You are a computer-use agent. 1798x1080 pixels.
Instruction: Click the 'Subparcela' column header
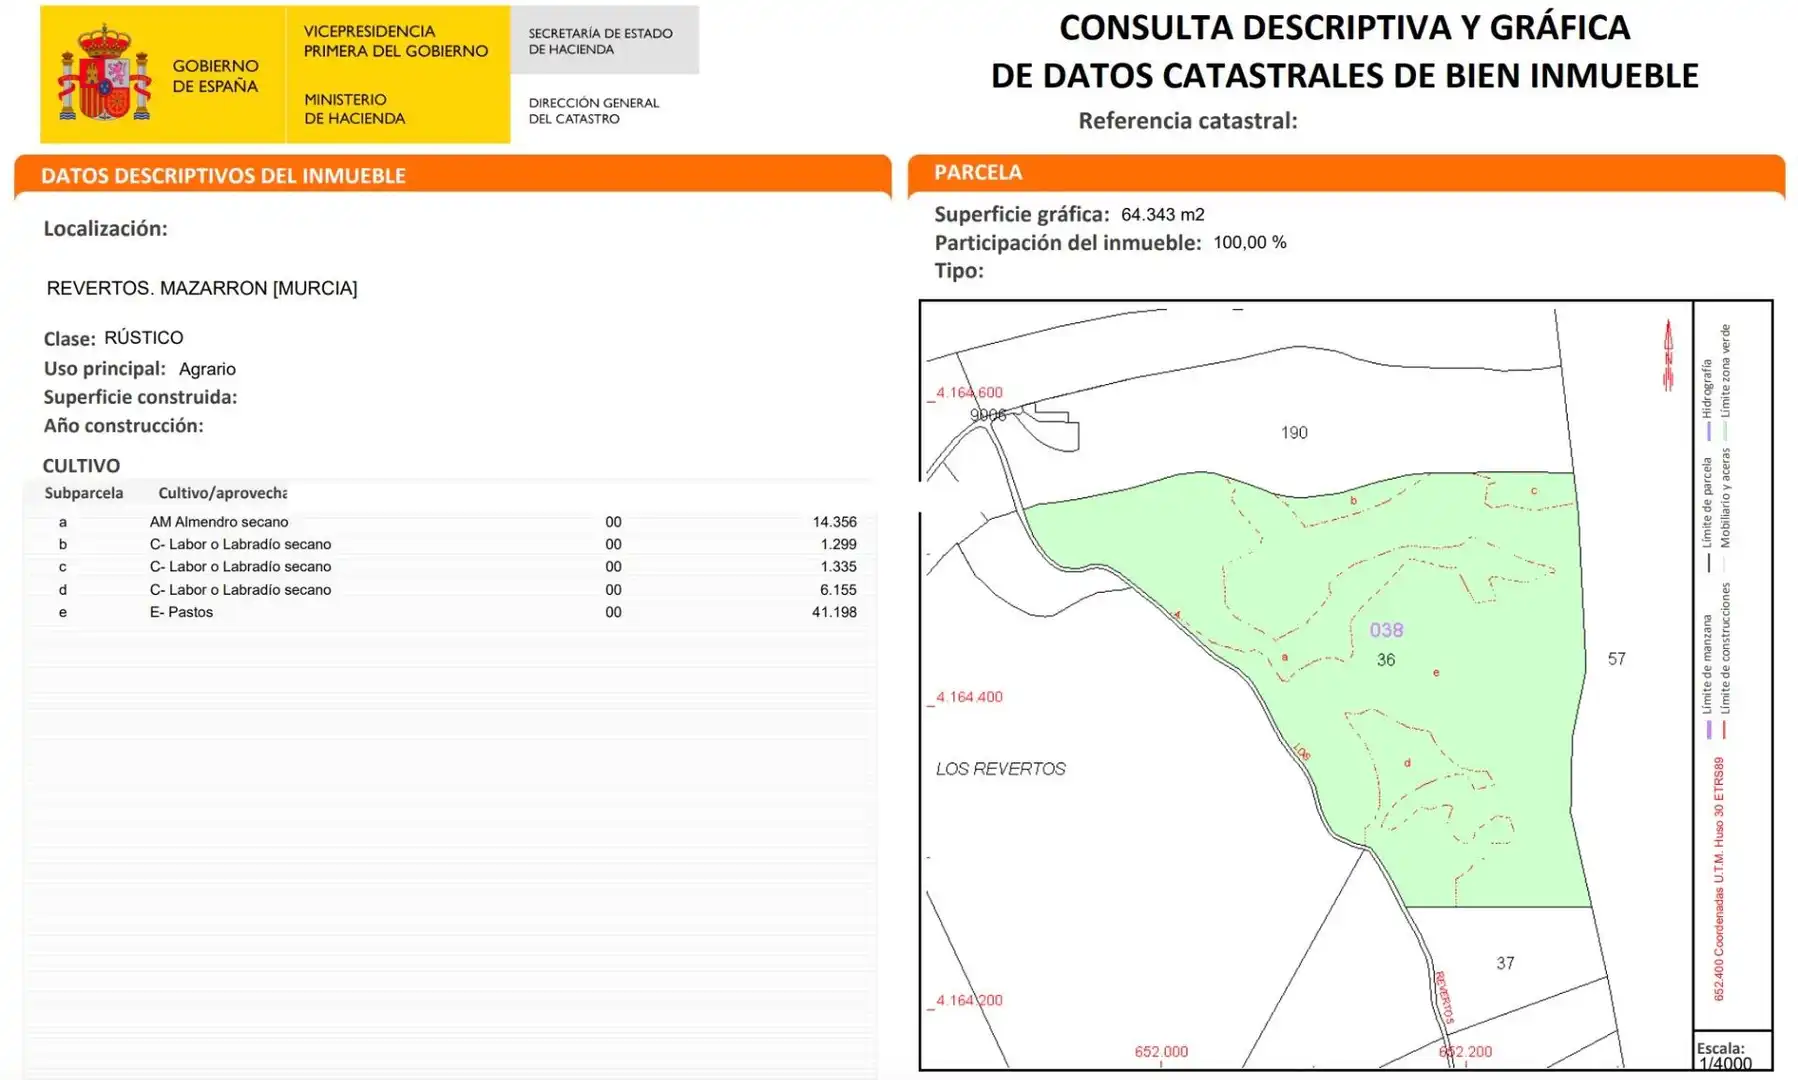coord(84,493)
